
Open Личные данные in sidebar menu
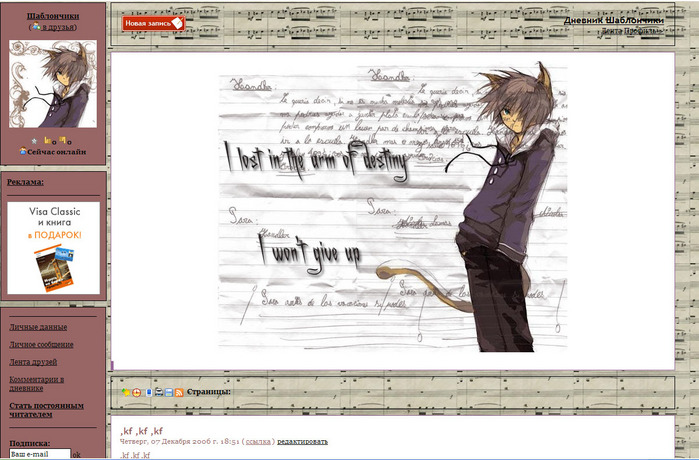pyautogui.click(x=38, y=327)
